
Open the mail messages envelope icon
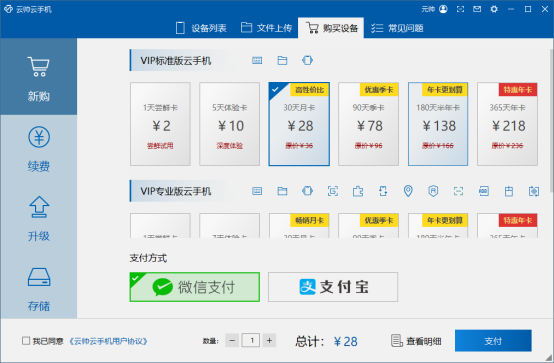click(477, 9)
